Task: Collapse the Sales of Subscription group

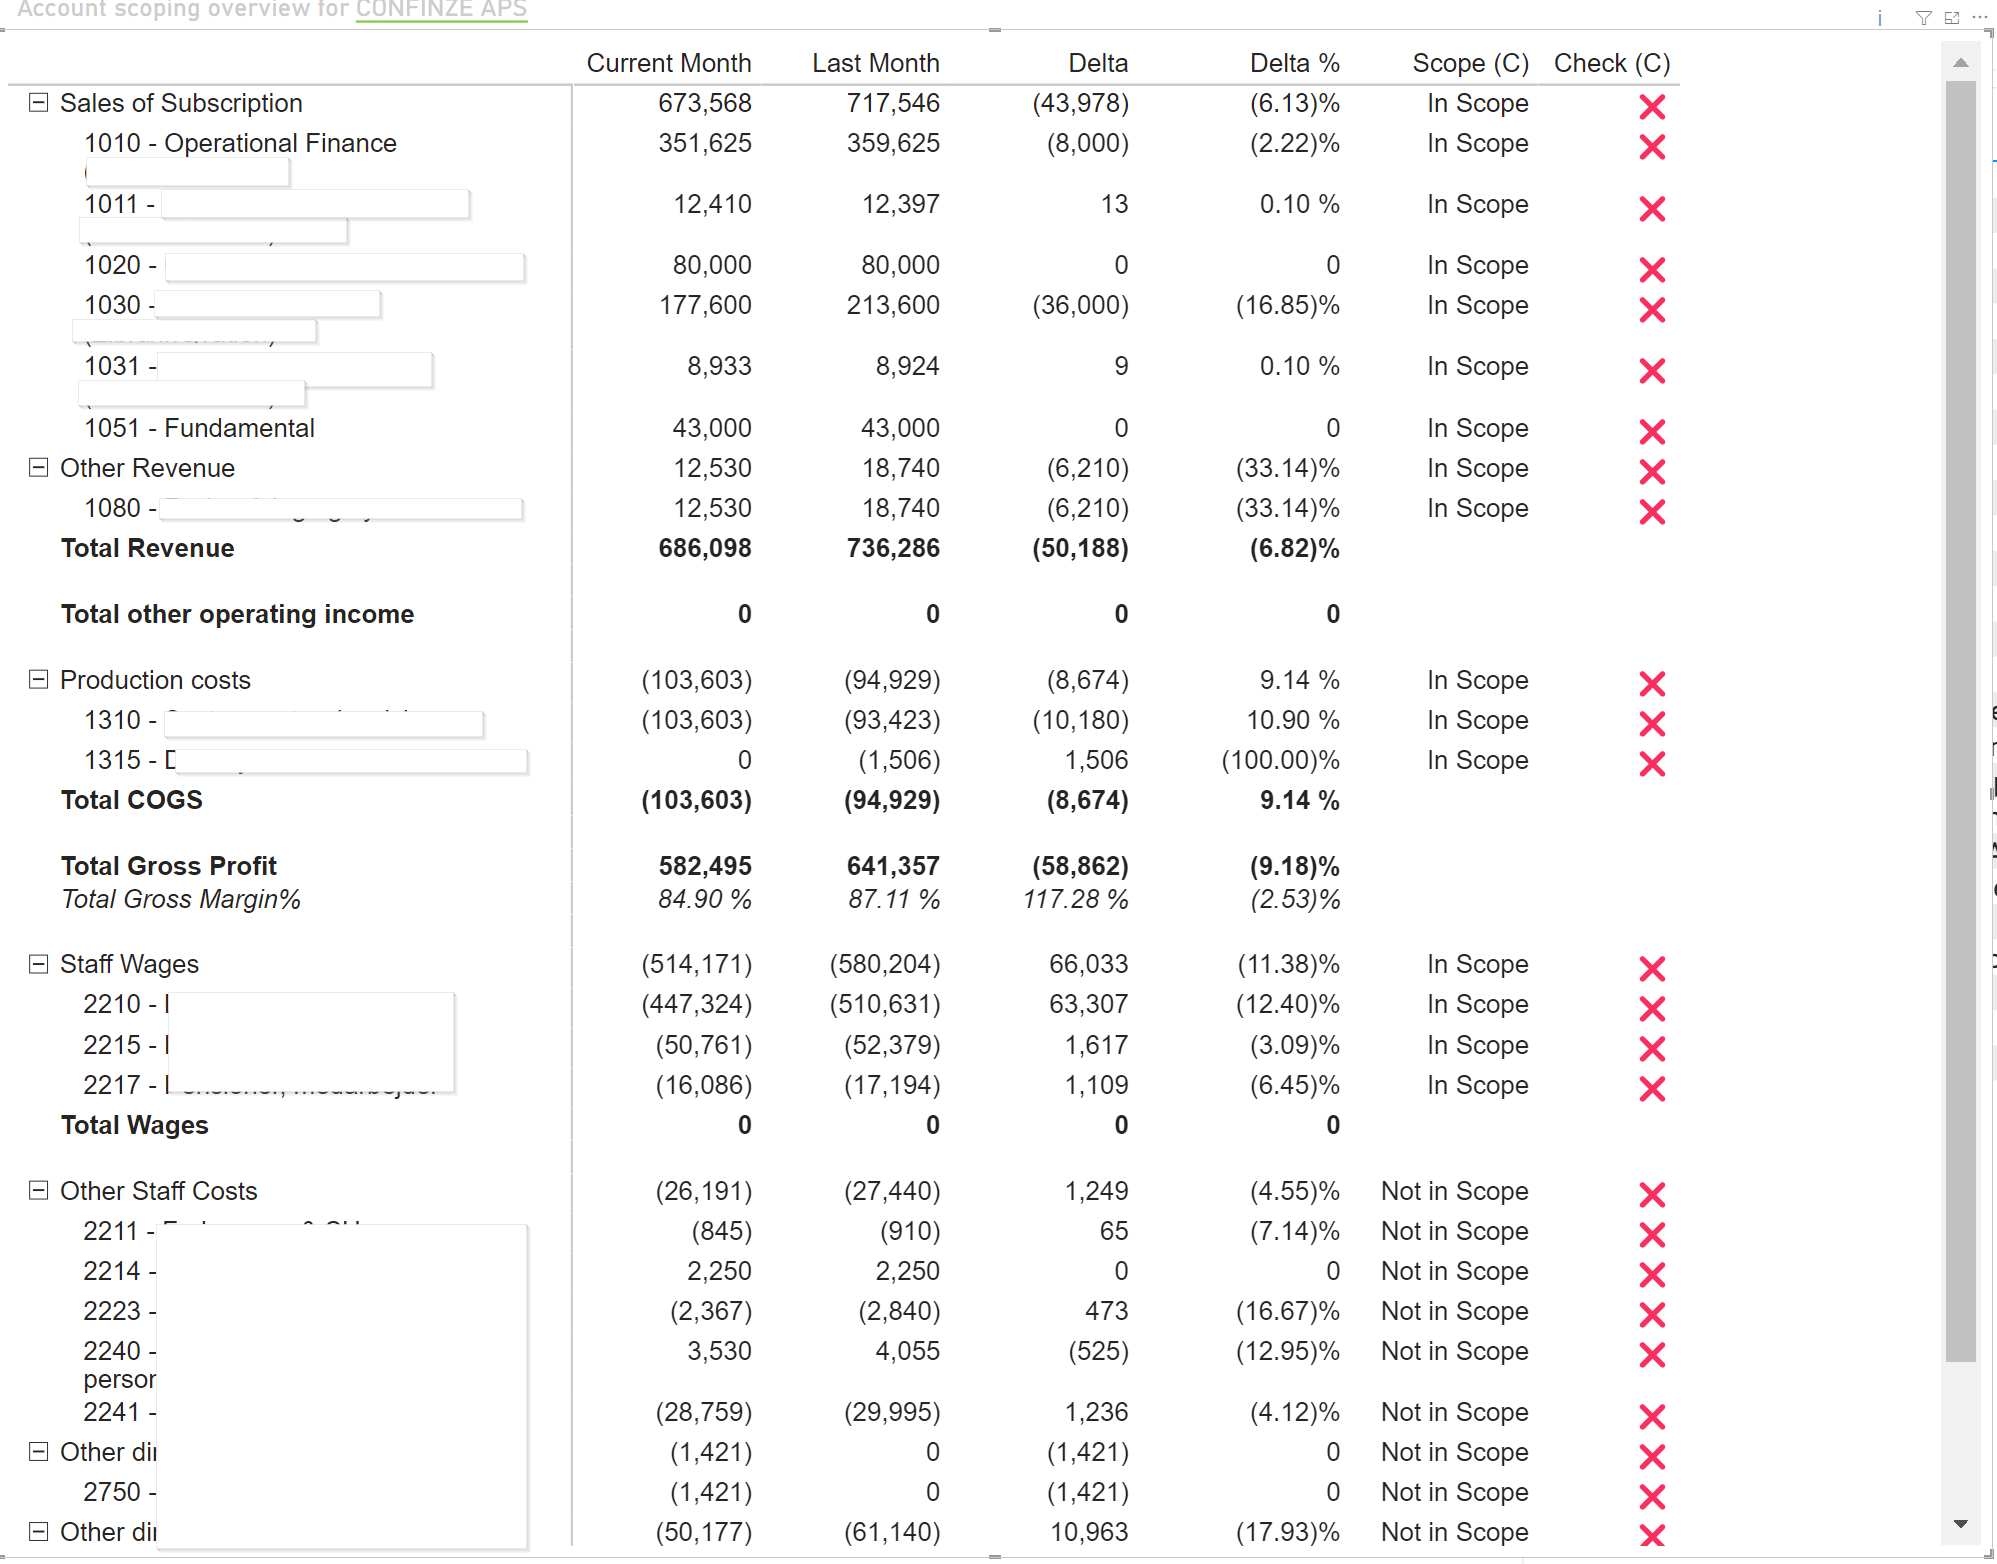Action: (x=38, y=102)
